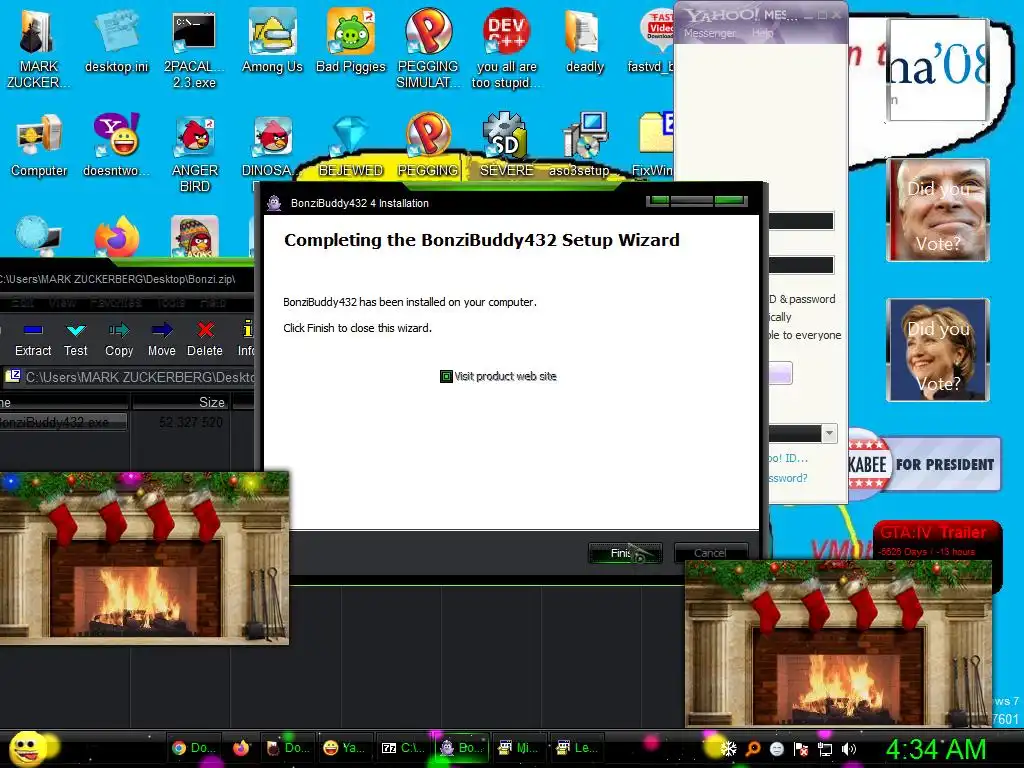Click the Firefox taskbar icon
Screen dimensions: 1024x768
pyautogui.click(x=241, y=748)
